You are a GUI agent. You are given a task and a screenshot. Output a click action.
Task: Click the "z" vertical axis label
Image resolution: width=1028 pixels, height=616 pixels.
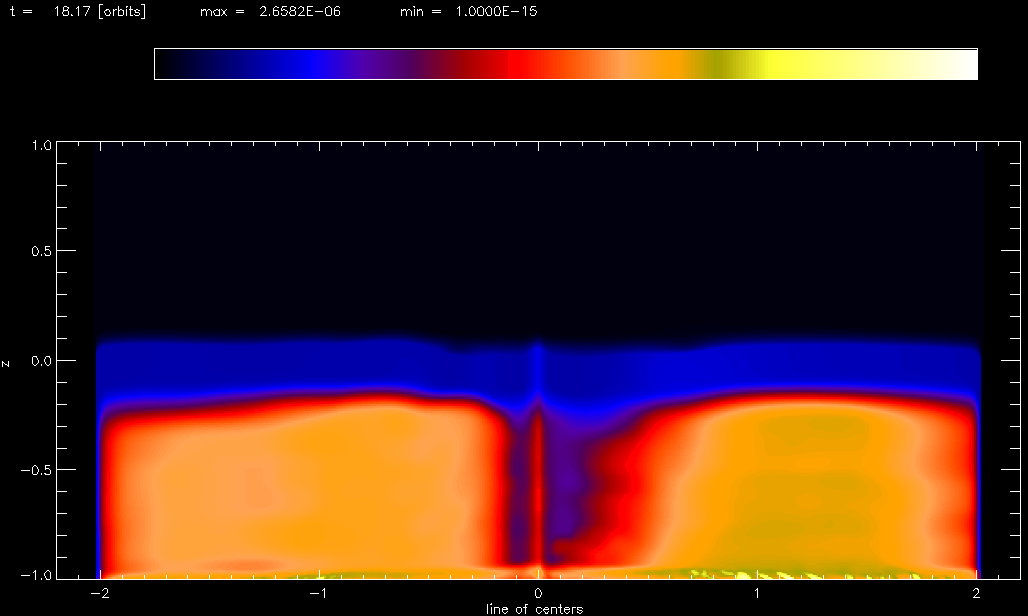(x=8, y=363)
